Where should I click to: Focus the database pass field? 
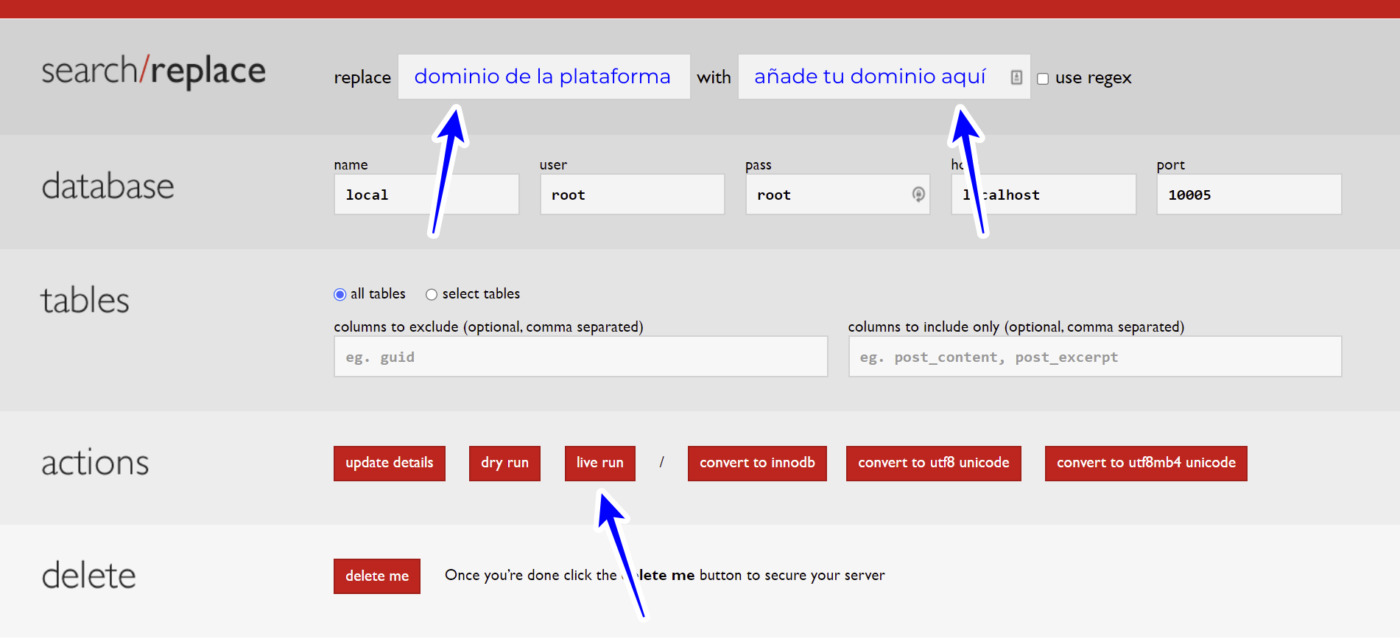click(x=825, y=195)
